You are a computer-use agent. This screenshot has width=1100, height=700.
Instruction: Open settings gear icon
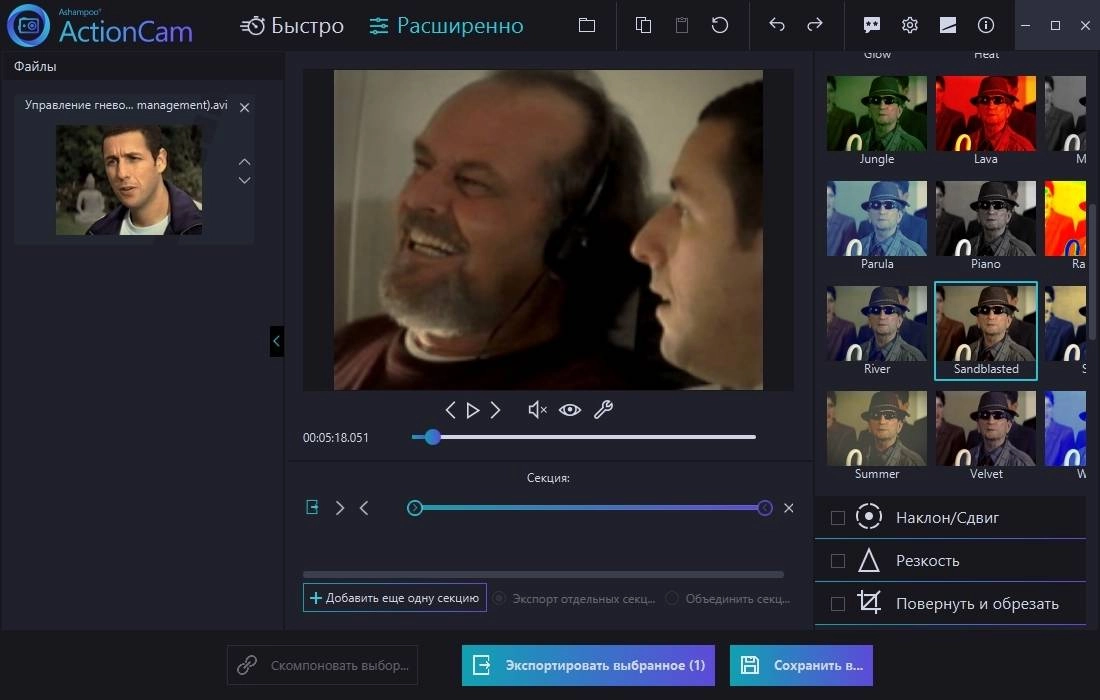[x=910, y=25]
